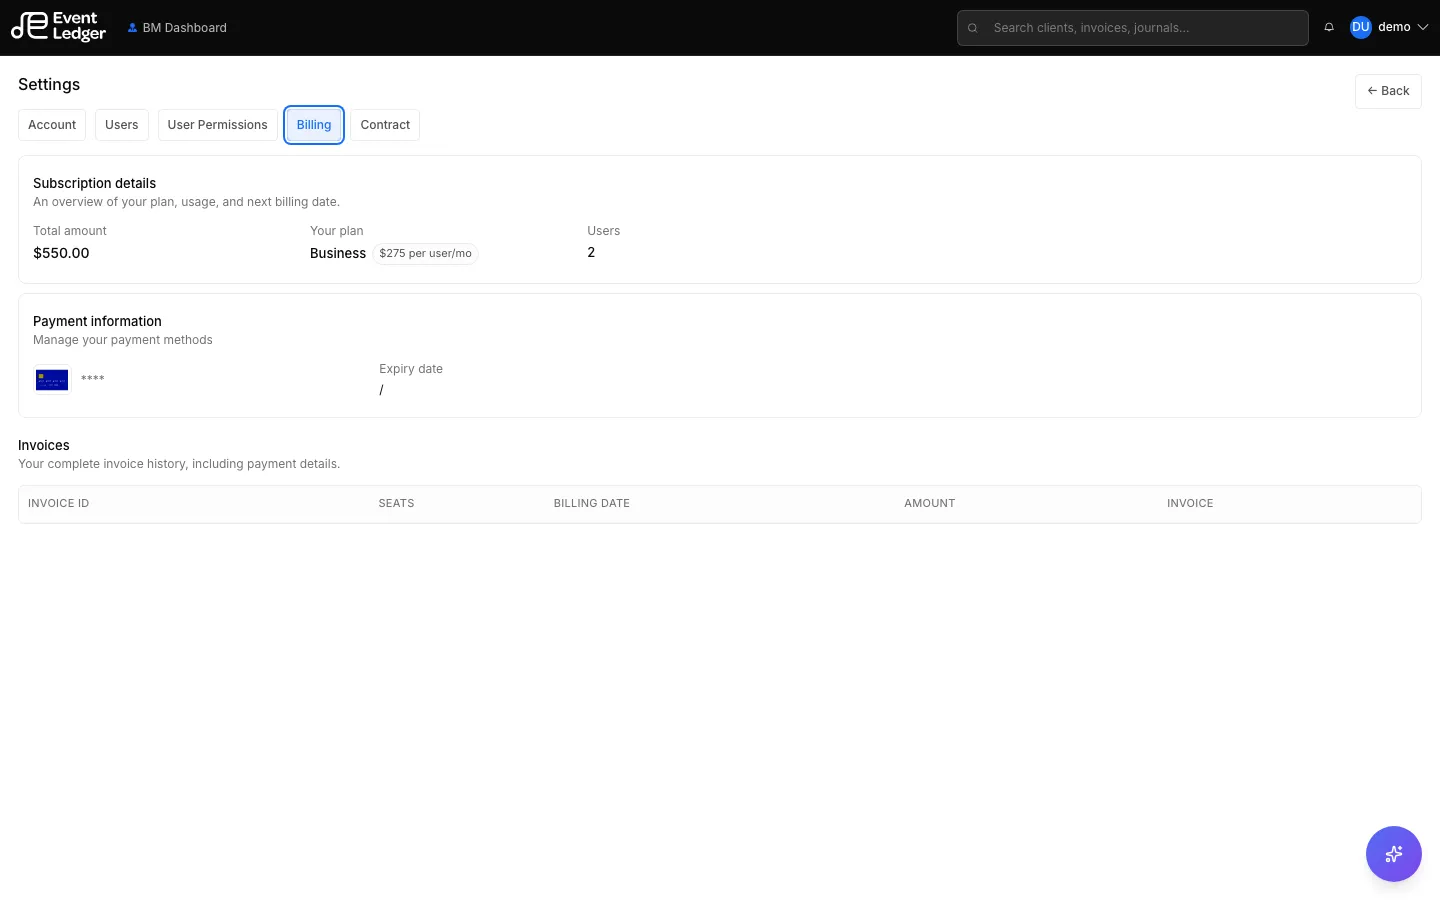Viewport: 1440px width, 900px height.
Task: Go to the Contract tab
Action: coord(385,125)
